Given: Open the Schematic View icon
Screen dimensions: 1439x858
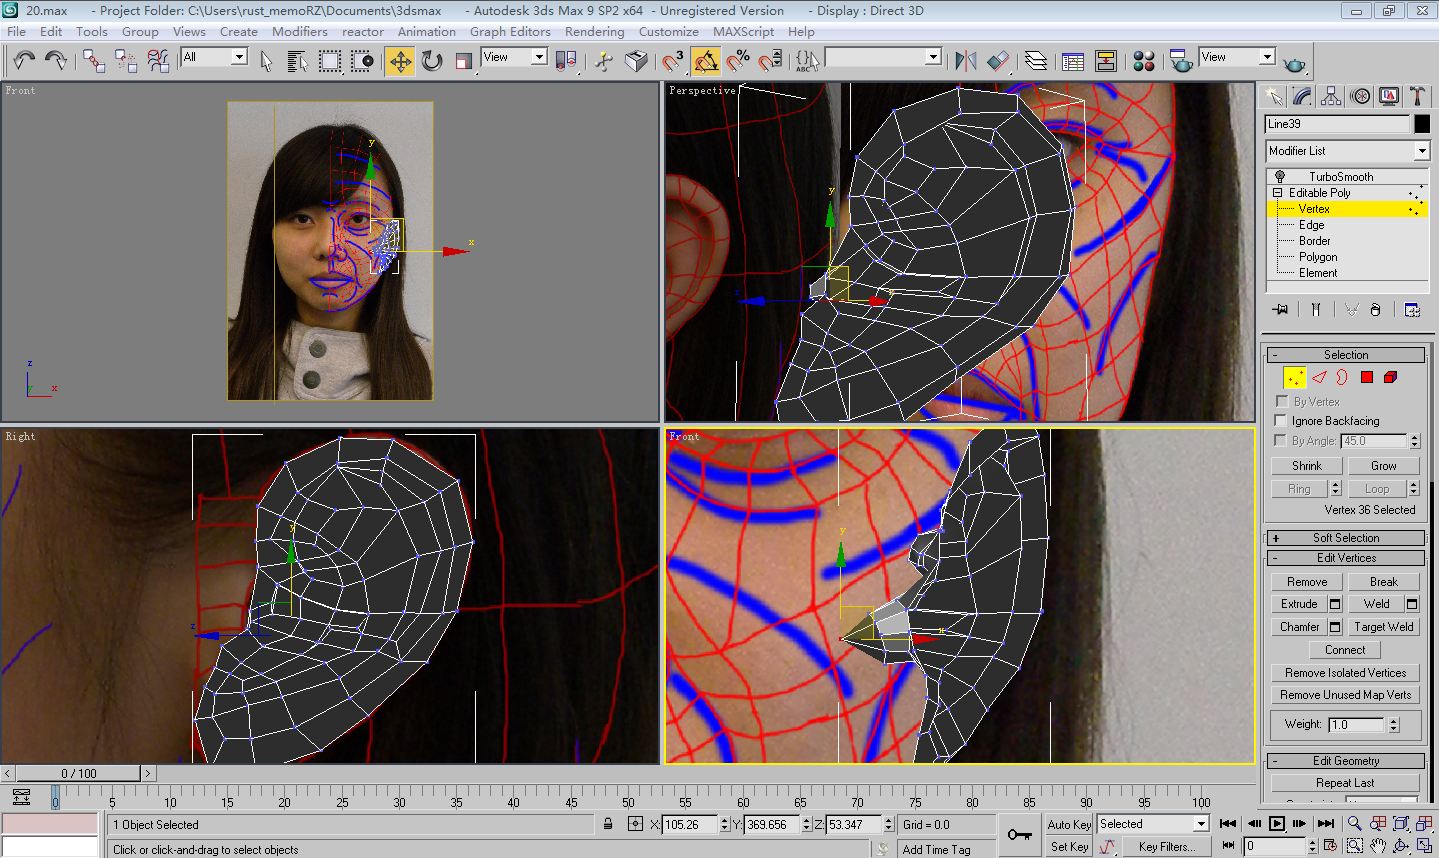Looking at the screenshot, I should coord(1105,61).
